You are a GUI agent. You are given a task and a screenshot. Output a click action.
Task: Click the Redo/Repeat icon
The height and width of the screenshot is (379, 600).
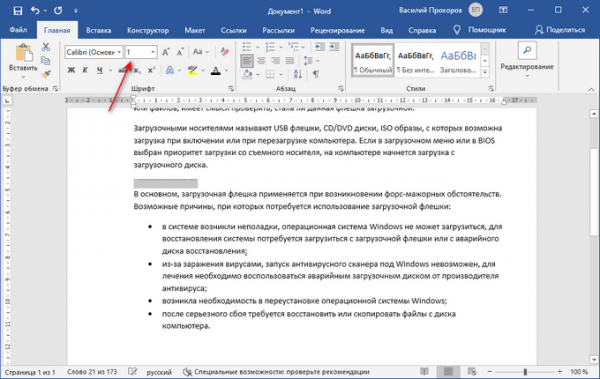pyautogui.click(x=58, y=11)
